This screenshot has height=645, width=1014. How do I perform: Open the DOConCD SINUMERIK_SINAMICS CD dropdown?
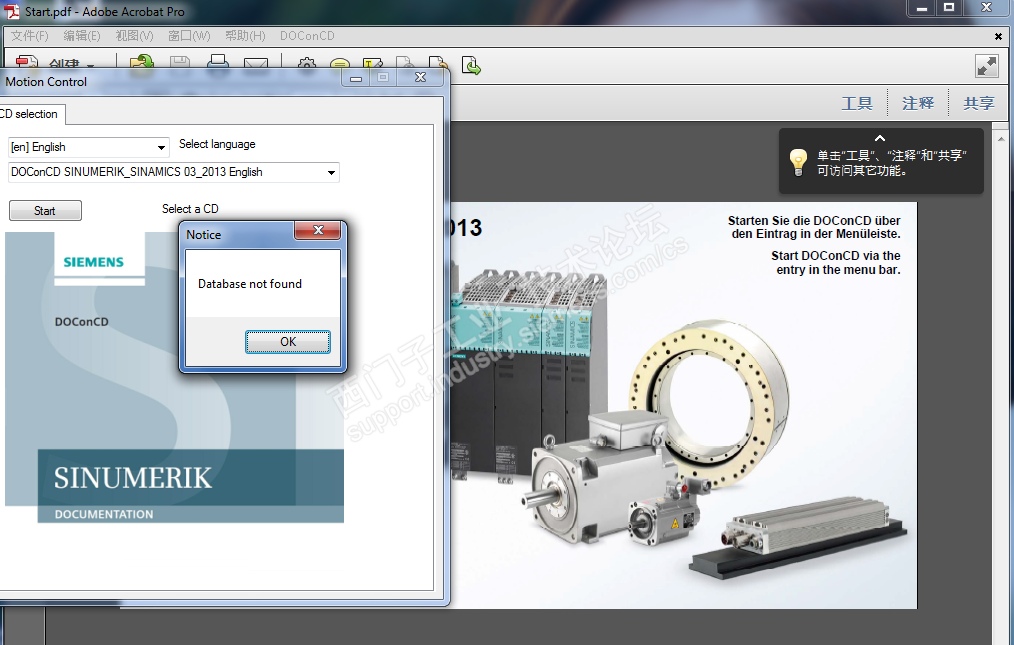coord(174,172)
